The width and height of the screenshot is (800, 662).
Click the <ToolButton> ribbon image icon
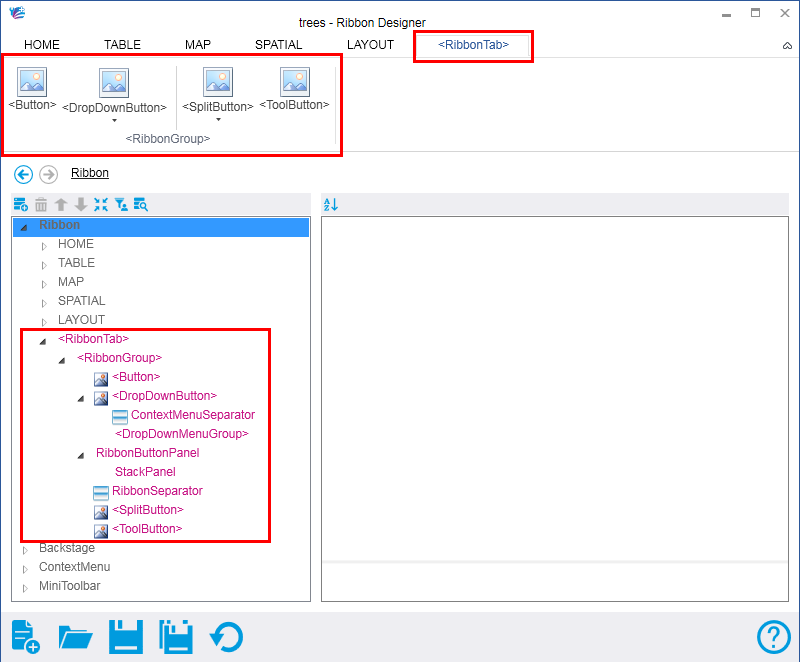[295, 82]
